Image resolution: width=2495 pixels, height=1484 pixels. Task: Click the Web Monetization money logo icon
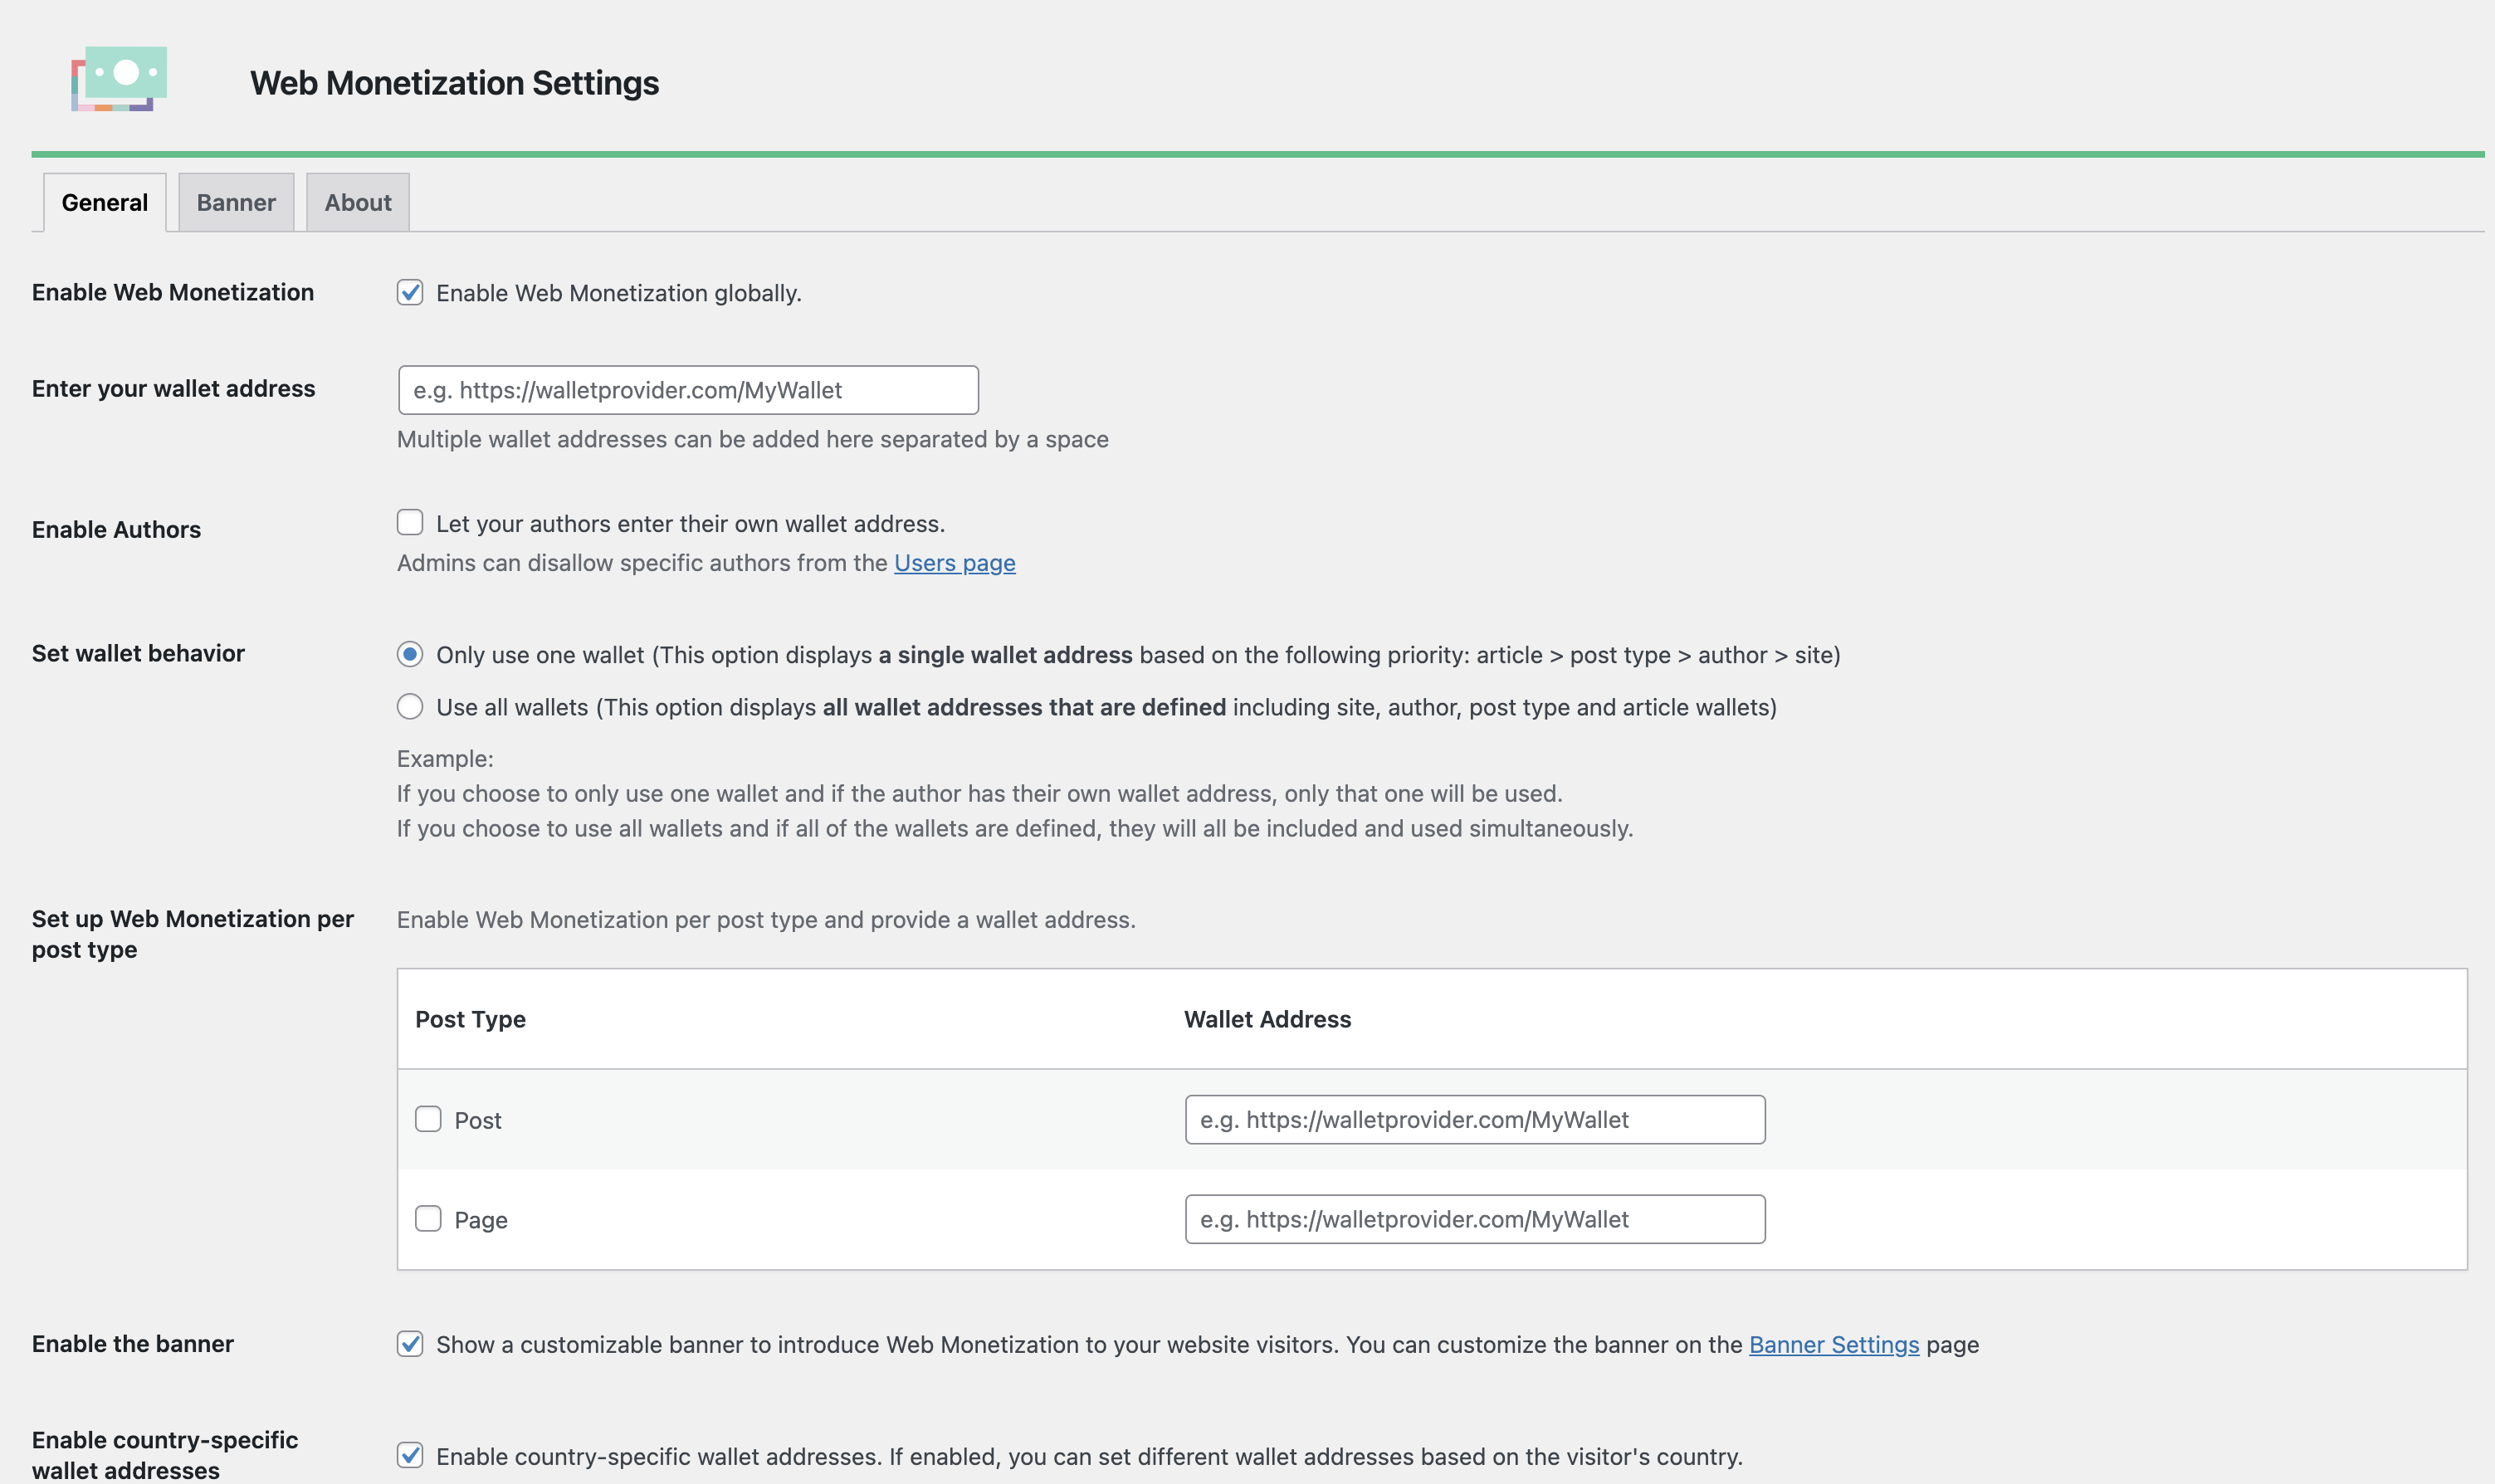coord(119,79)
